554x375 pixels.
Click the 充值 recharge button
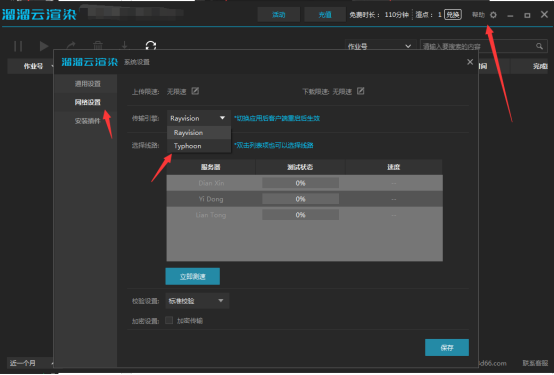(x=325, y=15)
